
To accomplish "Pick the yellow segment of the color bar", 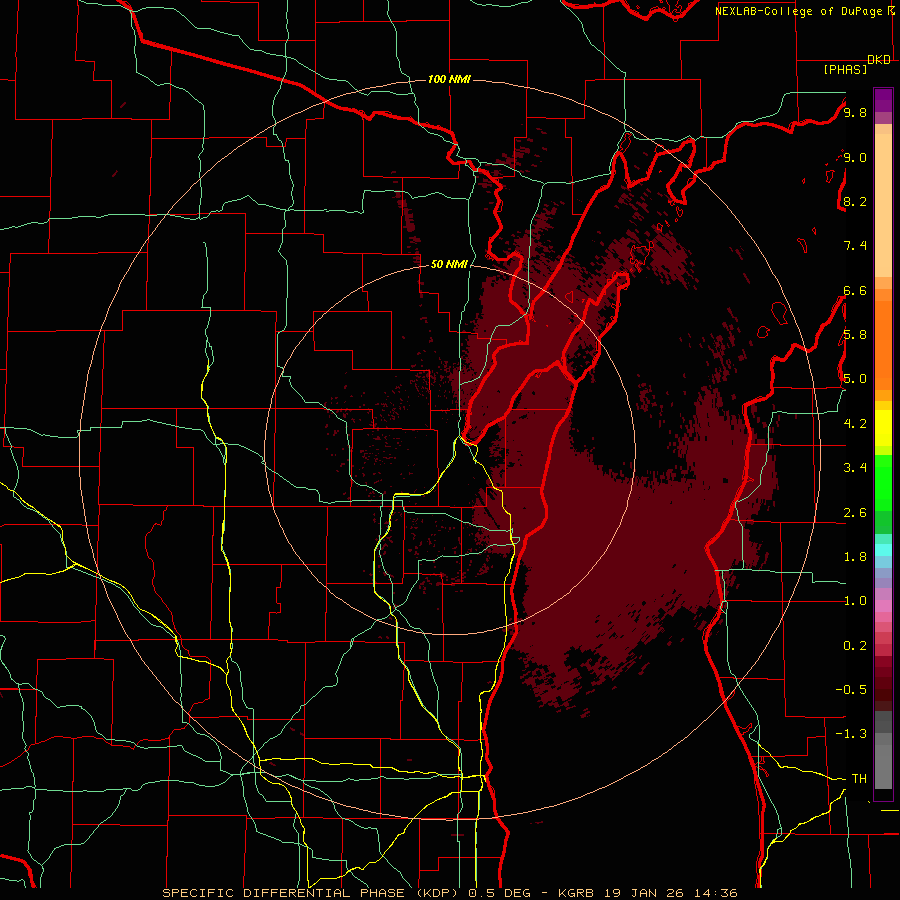I will (x=883, y=428).
